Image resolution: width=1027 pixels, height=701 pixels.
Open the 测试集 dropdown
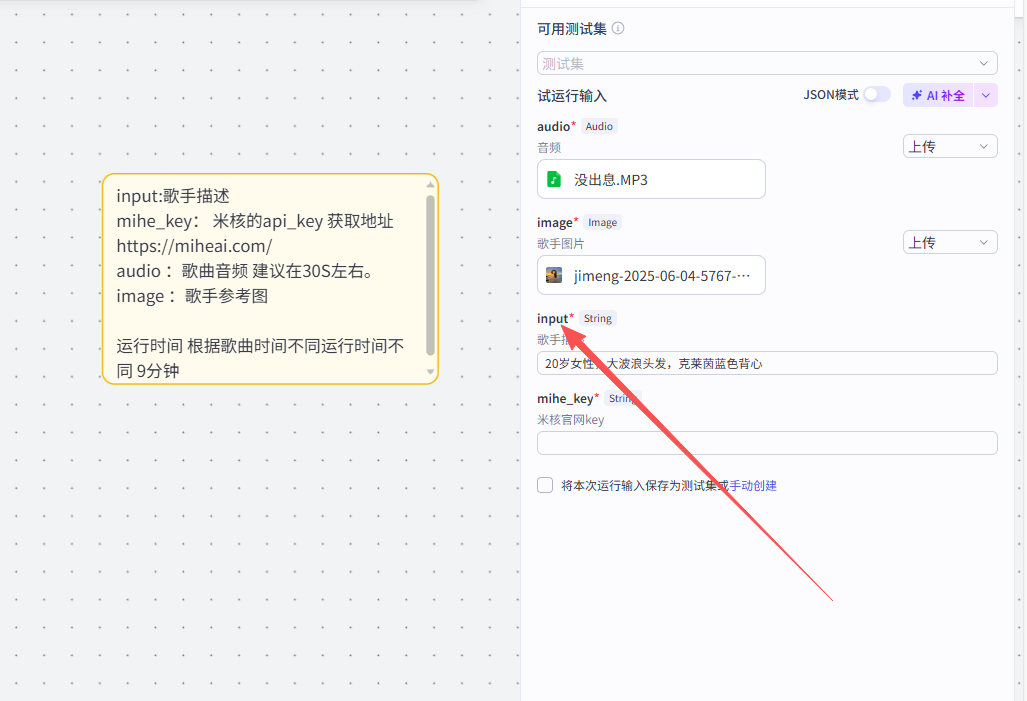point(767,64)
